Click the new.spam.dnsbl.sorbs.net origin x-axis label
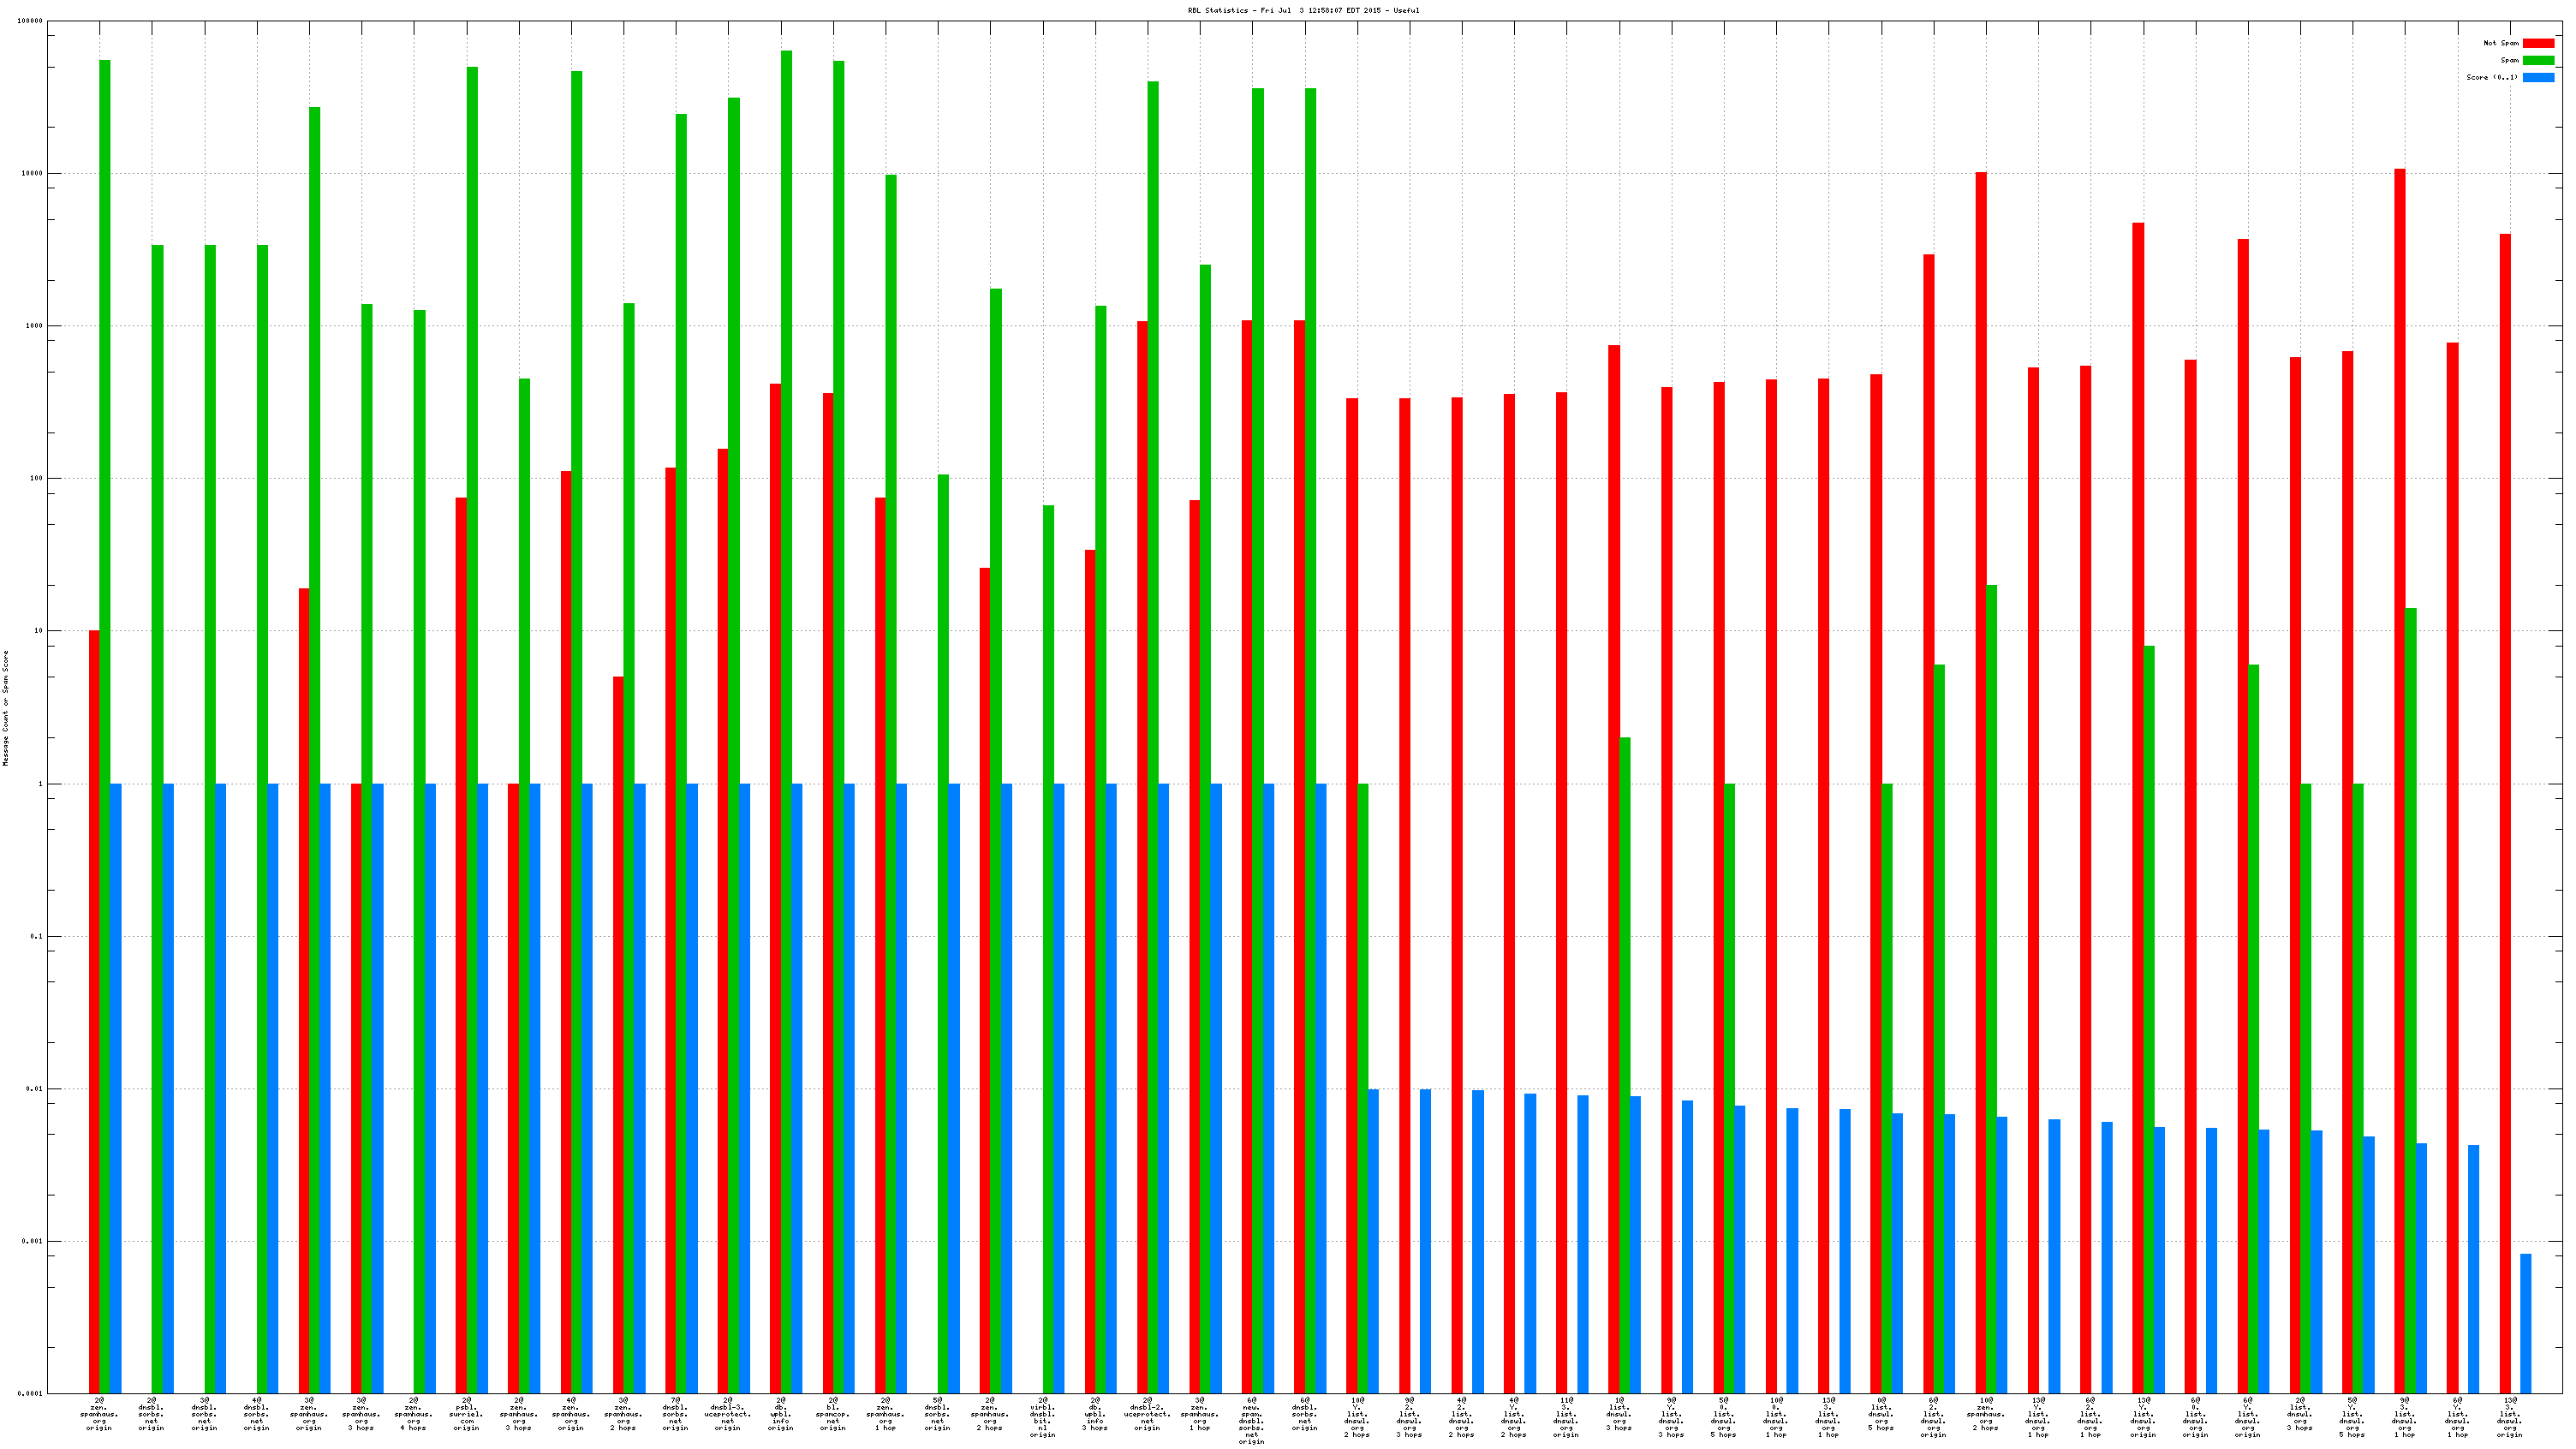This screenshot has height=1449, width=2576. coord(1252,1420)
